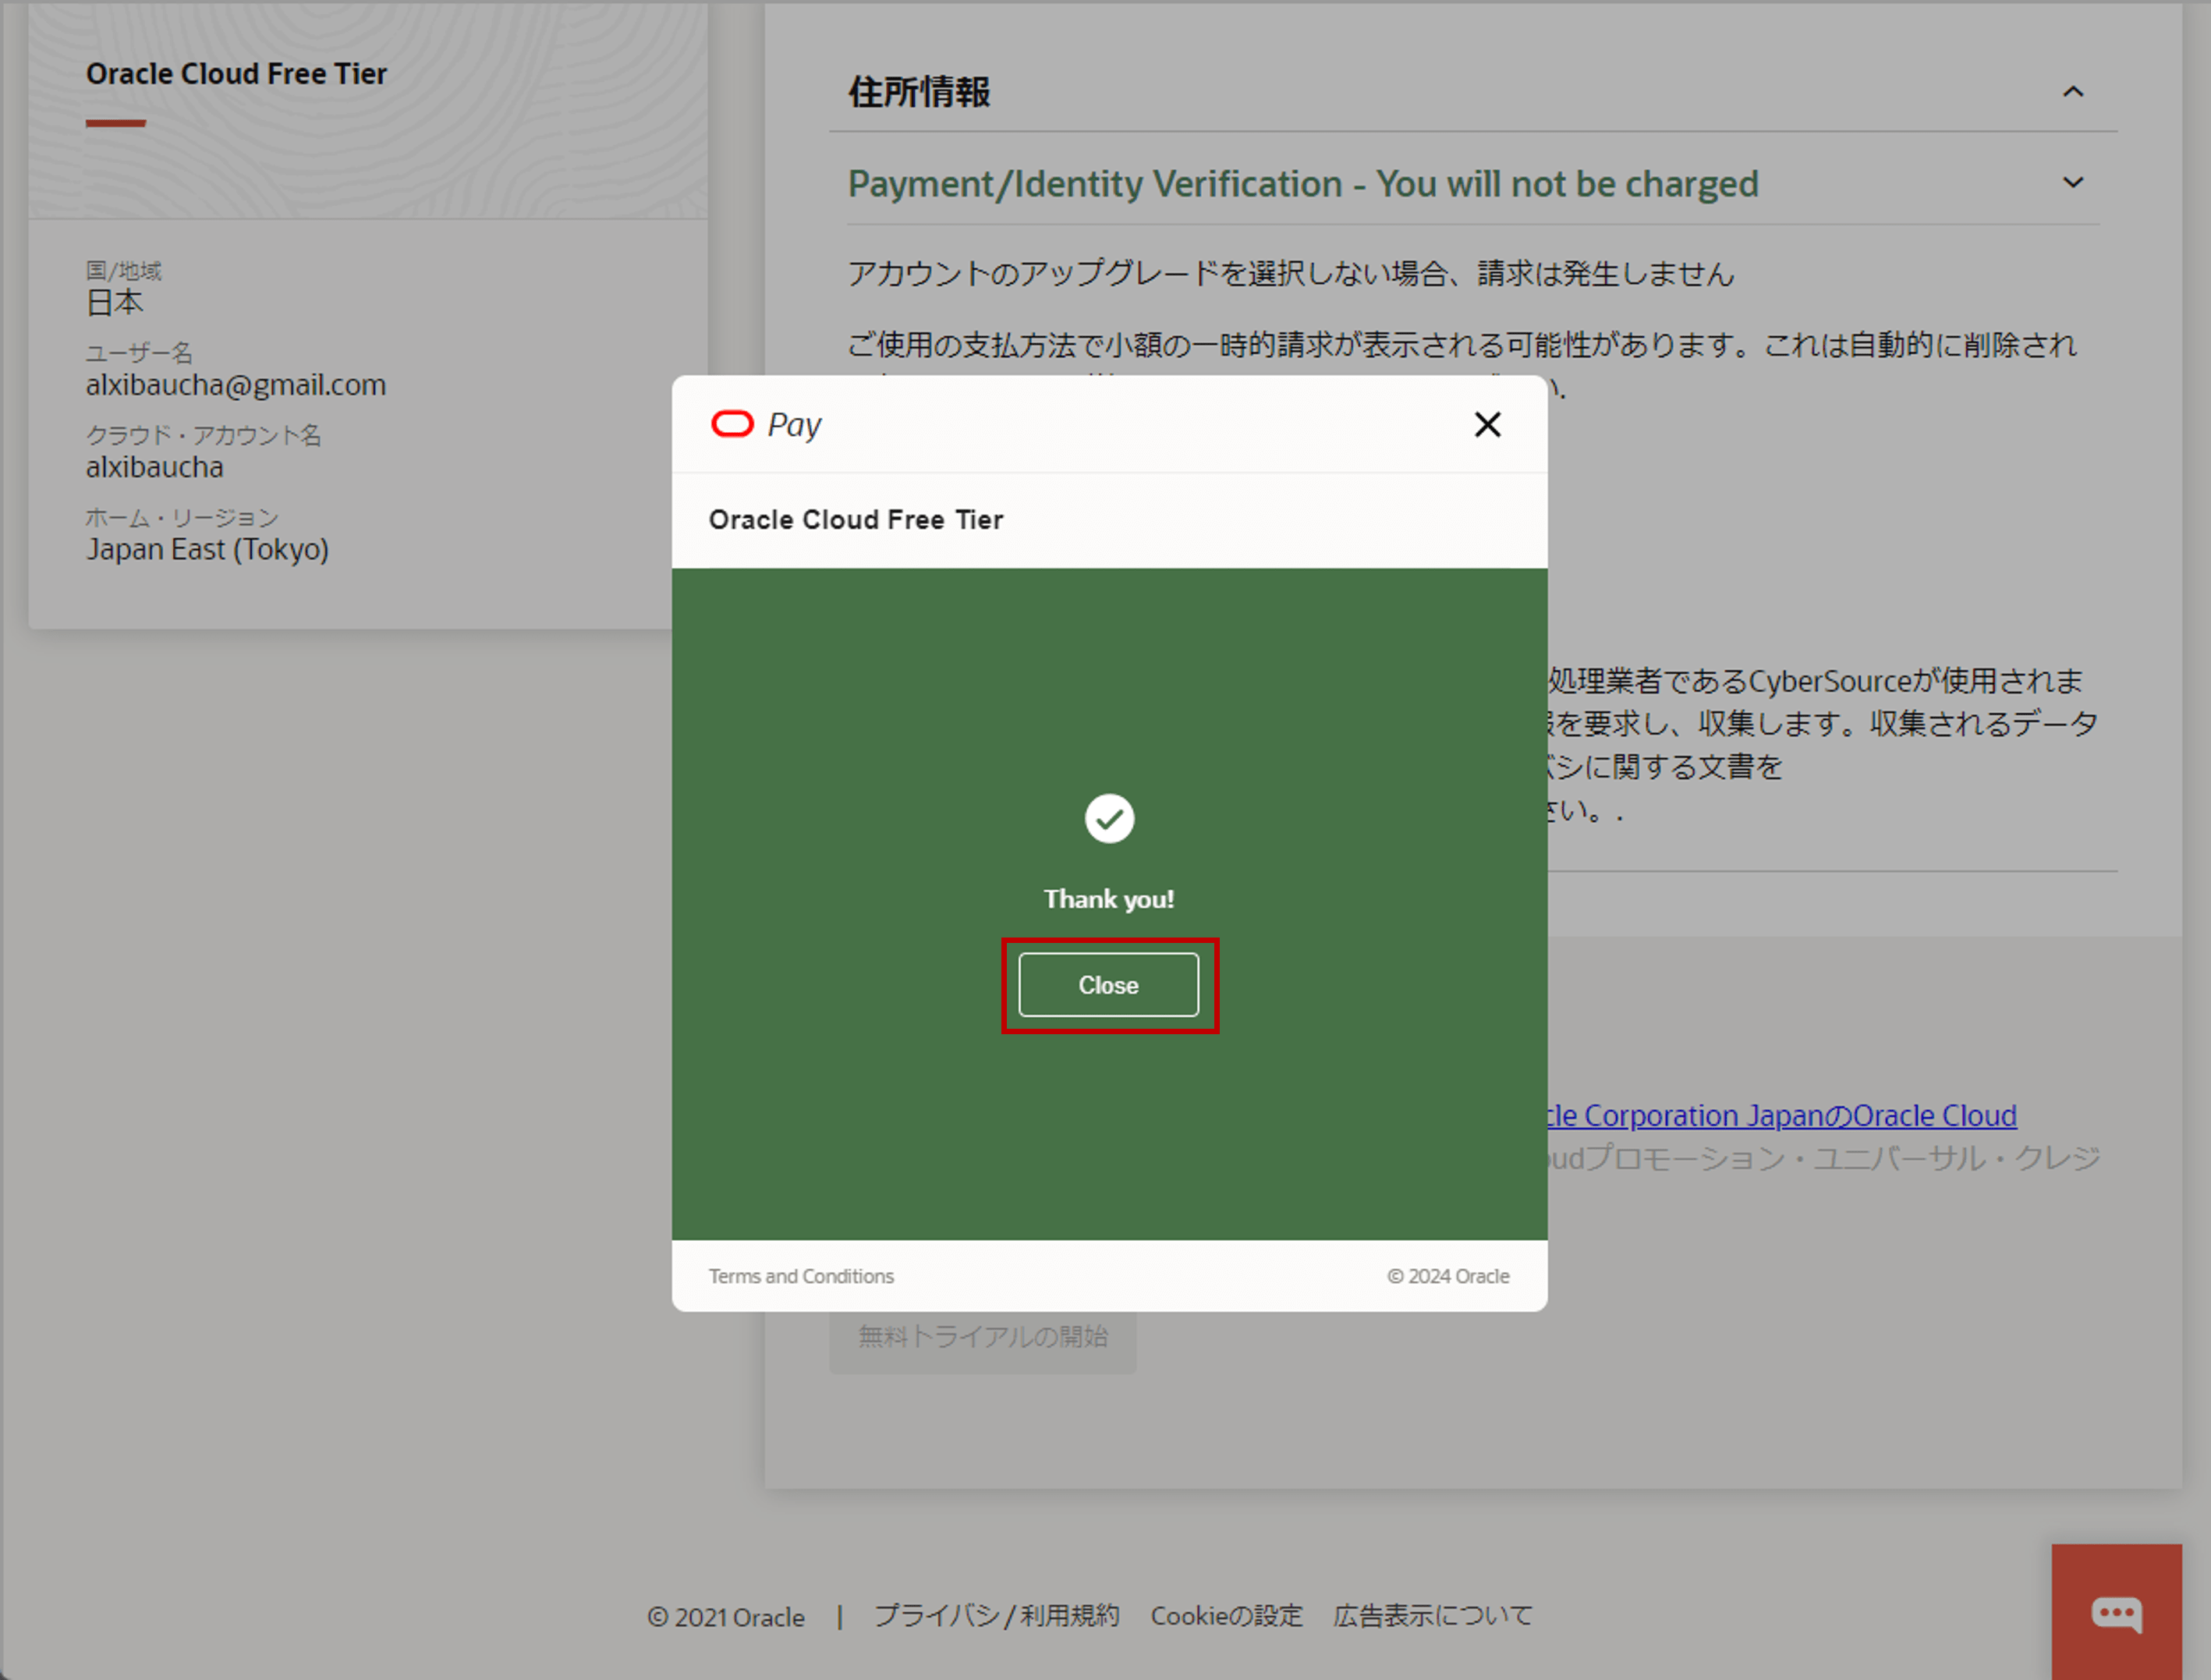Image resolution: width=2211 pixels, height=1680 pixels.
Task: Open Terms and Conditions link
Action: click(x=801, y=1276)
